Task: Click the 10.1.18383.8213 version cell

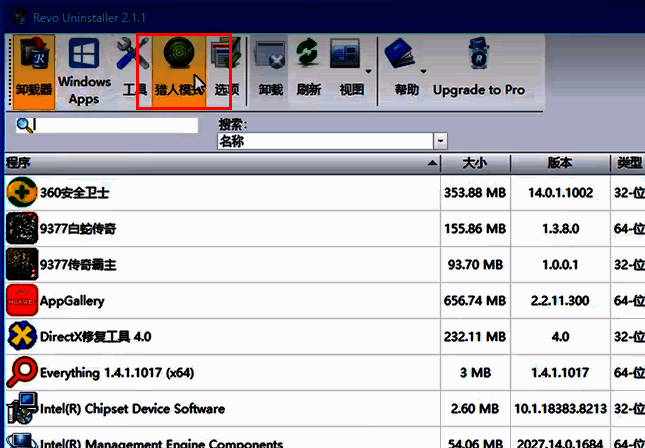Action: click(x=560, y=409)
